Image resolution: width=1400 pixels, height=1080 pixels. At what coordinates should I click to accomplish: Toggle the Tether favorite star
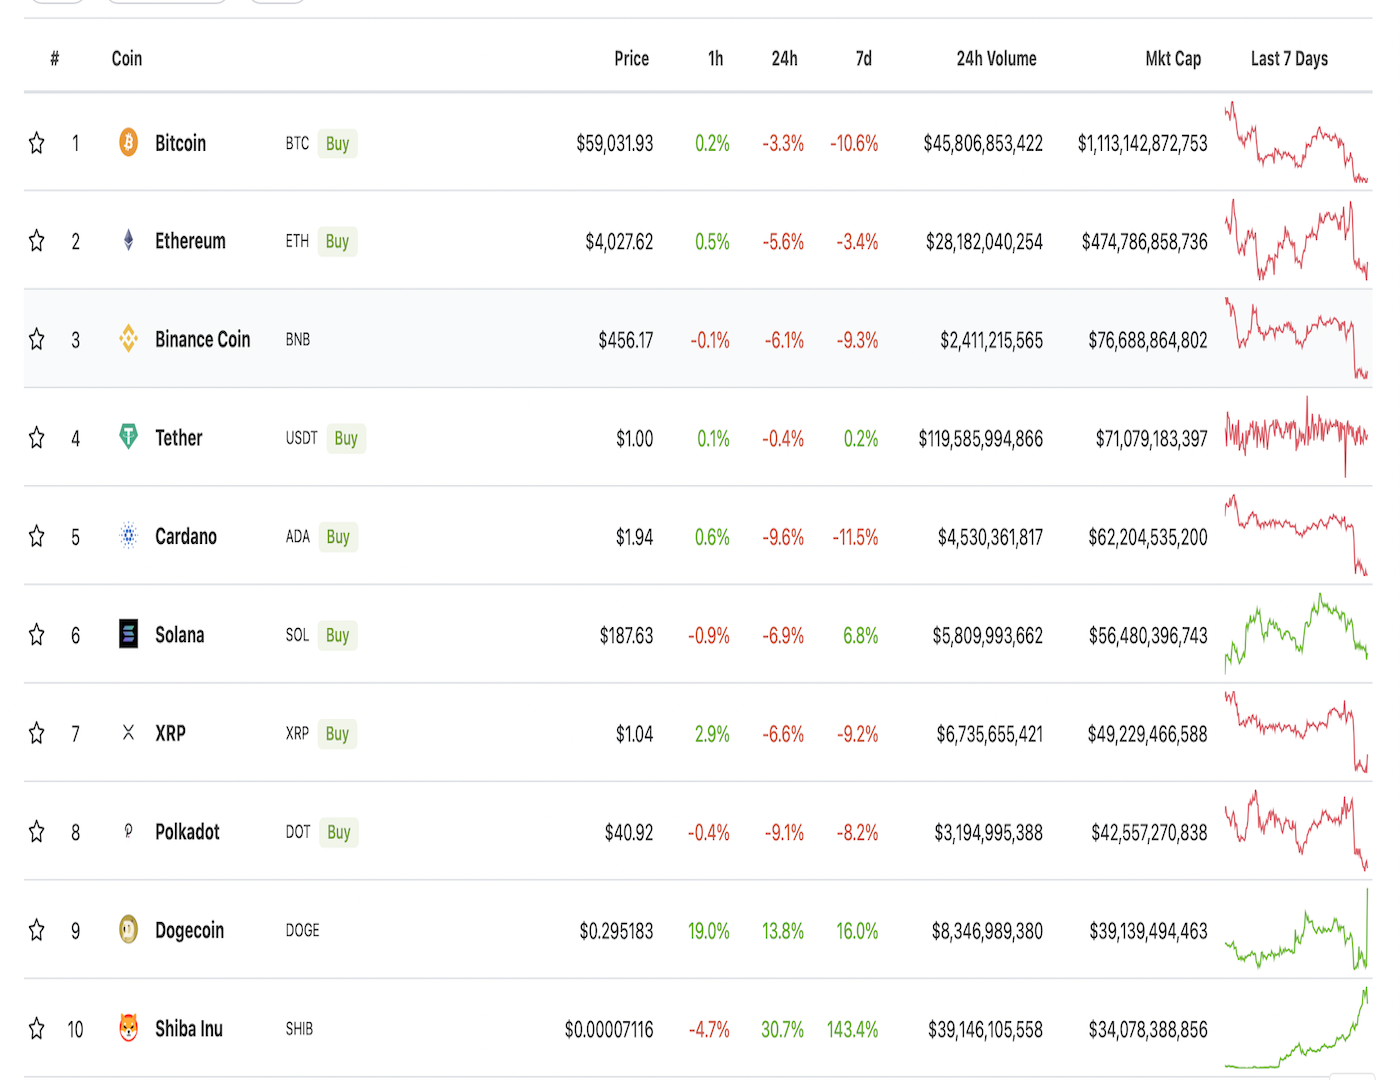click(x=37, y=438)
